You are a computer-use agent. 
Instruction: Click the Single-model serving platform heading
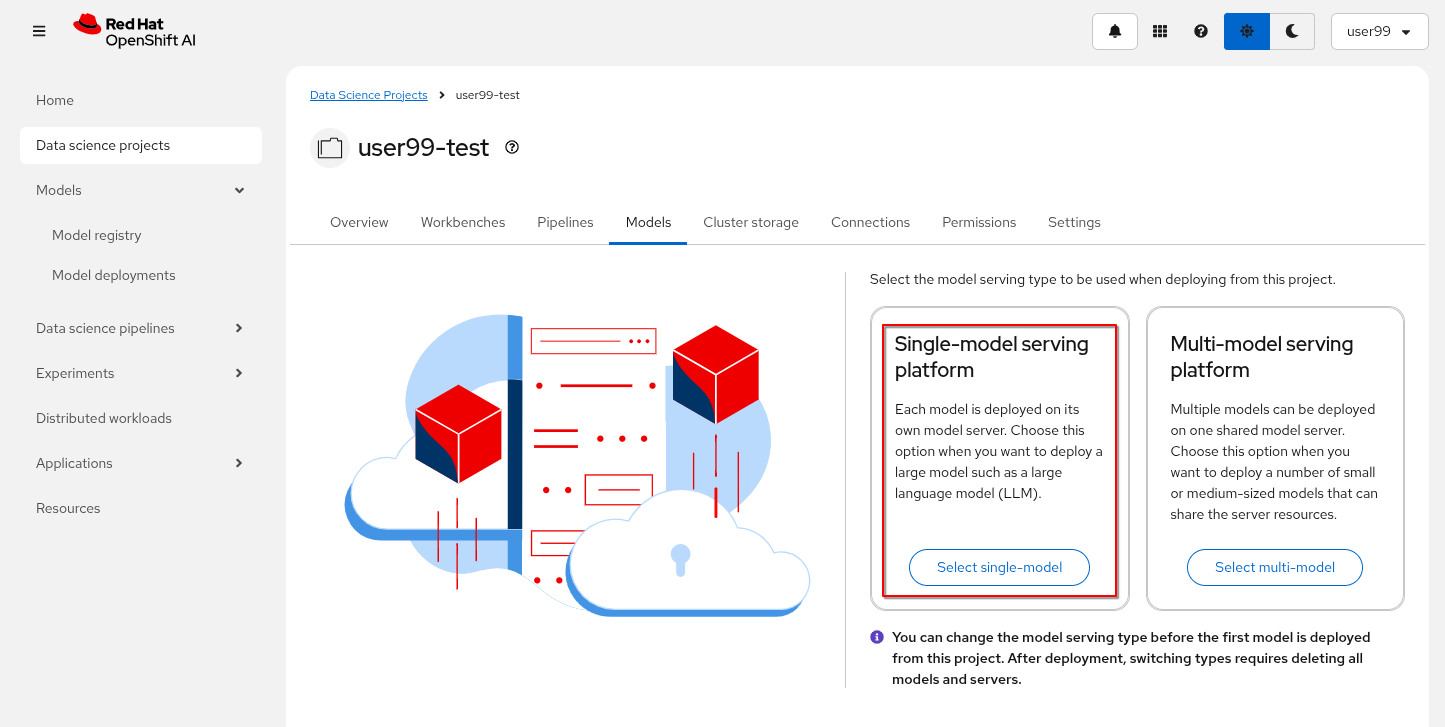tap(991, 357)
